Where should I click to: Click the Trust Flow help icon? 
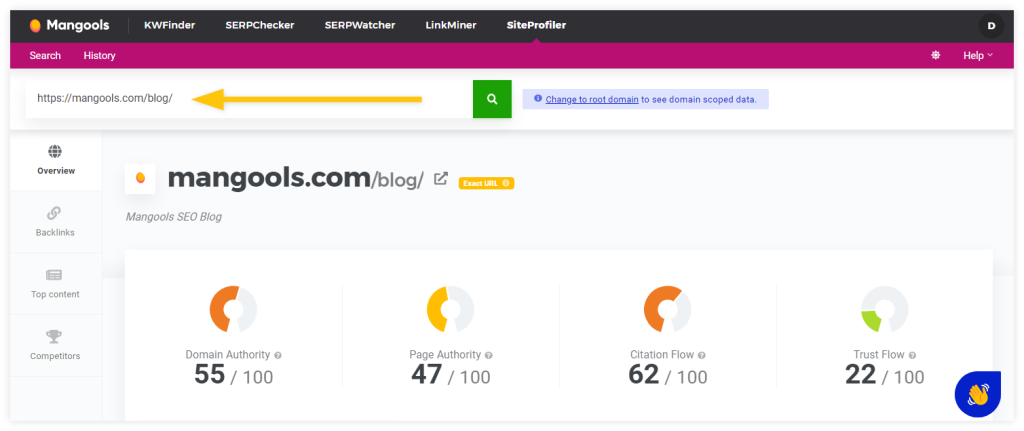(912, 355)
